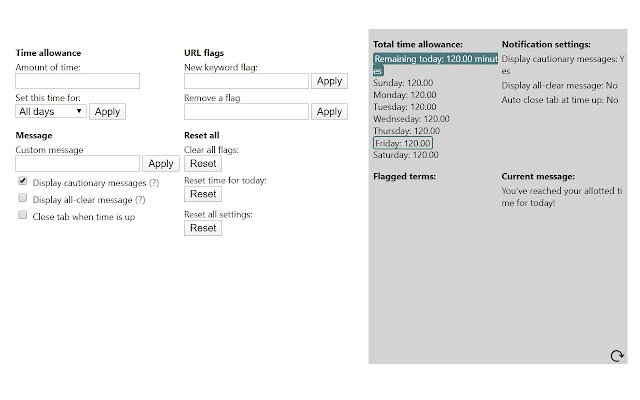This screenshot has height=400, width=640.
Task: Enable Close tab when time is up
Action: (x=22, y=215)
